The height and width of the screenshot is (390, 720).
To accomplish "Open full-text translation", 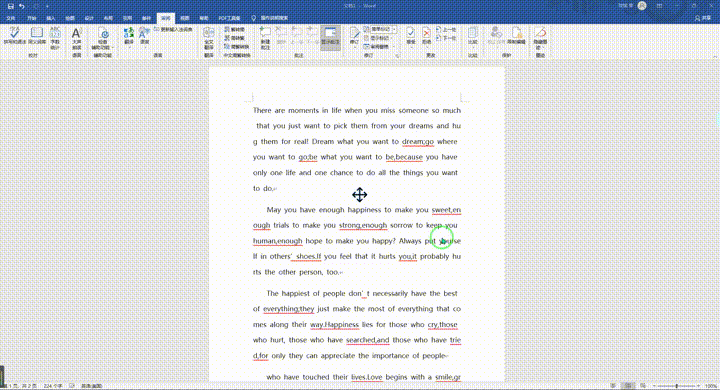I will 209,39.
